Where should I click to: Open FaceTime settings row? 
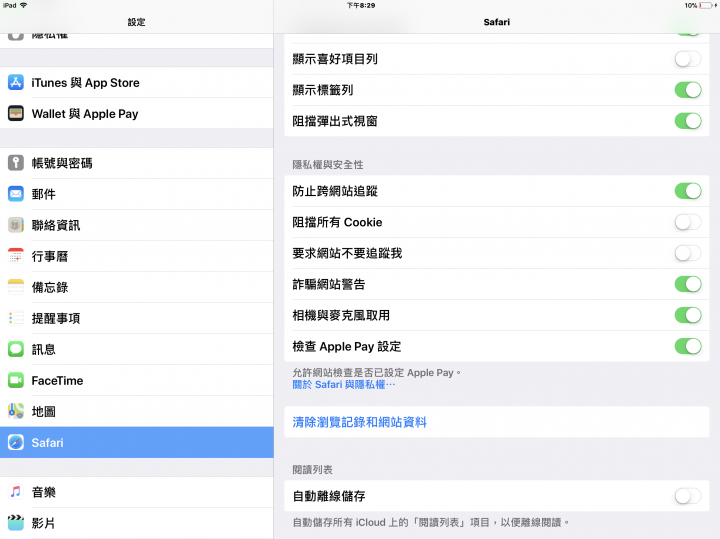137,380
